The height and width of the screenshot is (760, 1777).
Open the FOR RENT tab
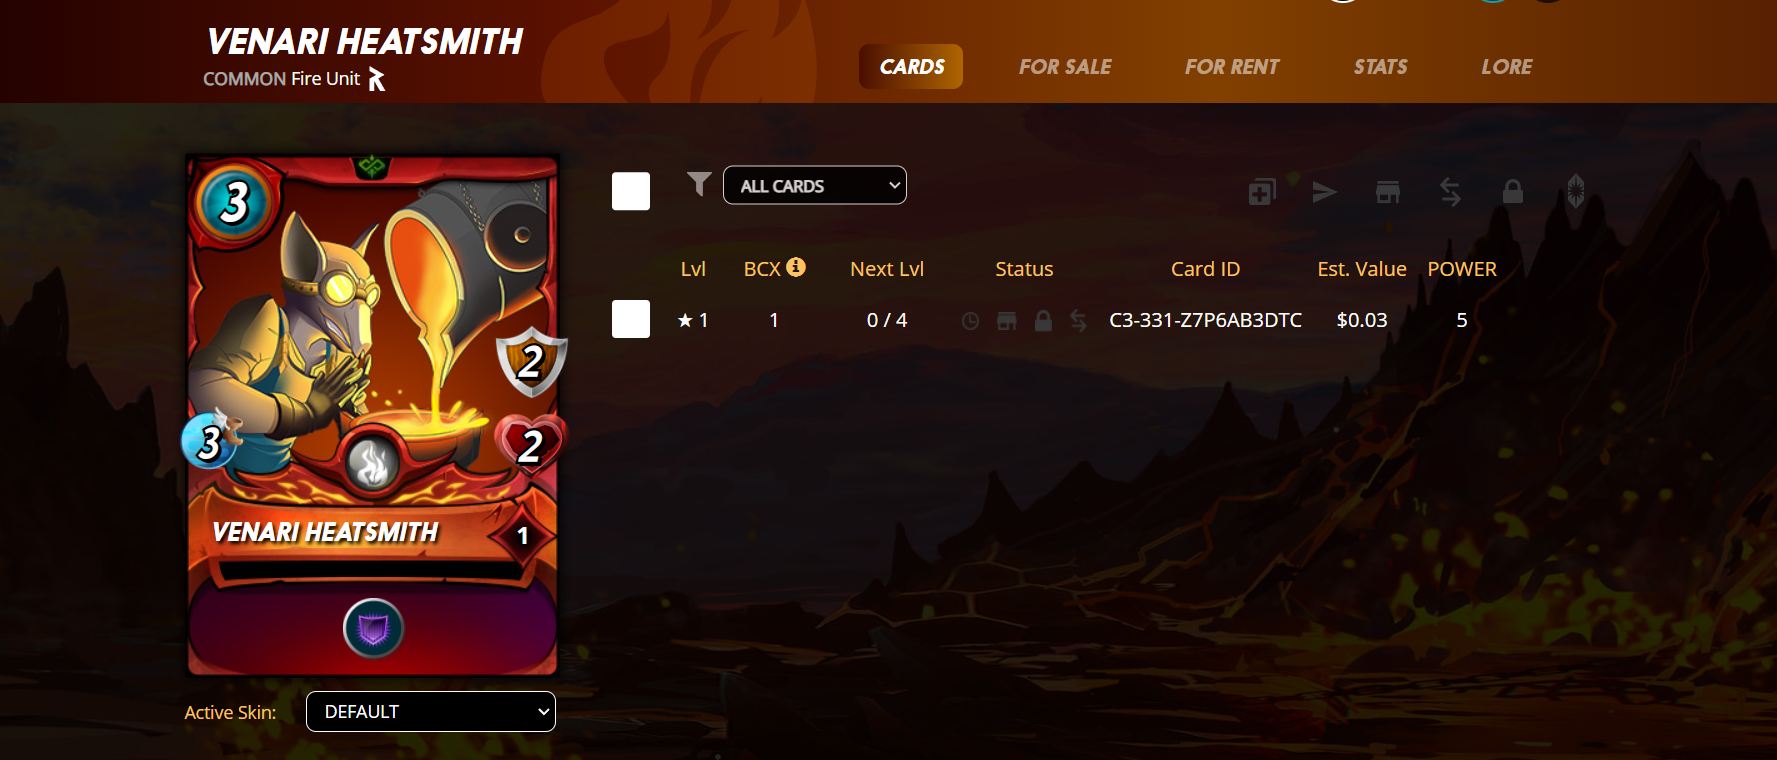click(x=1232, y=67)
